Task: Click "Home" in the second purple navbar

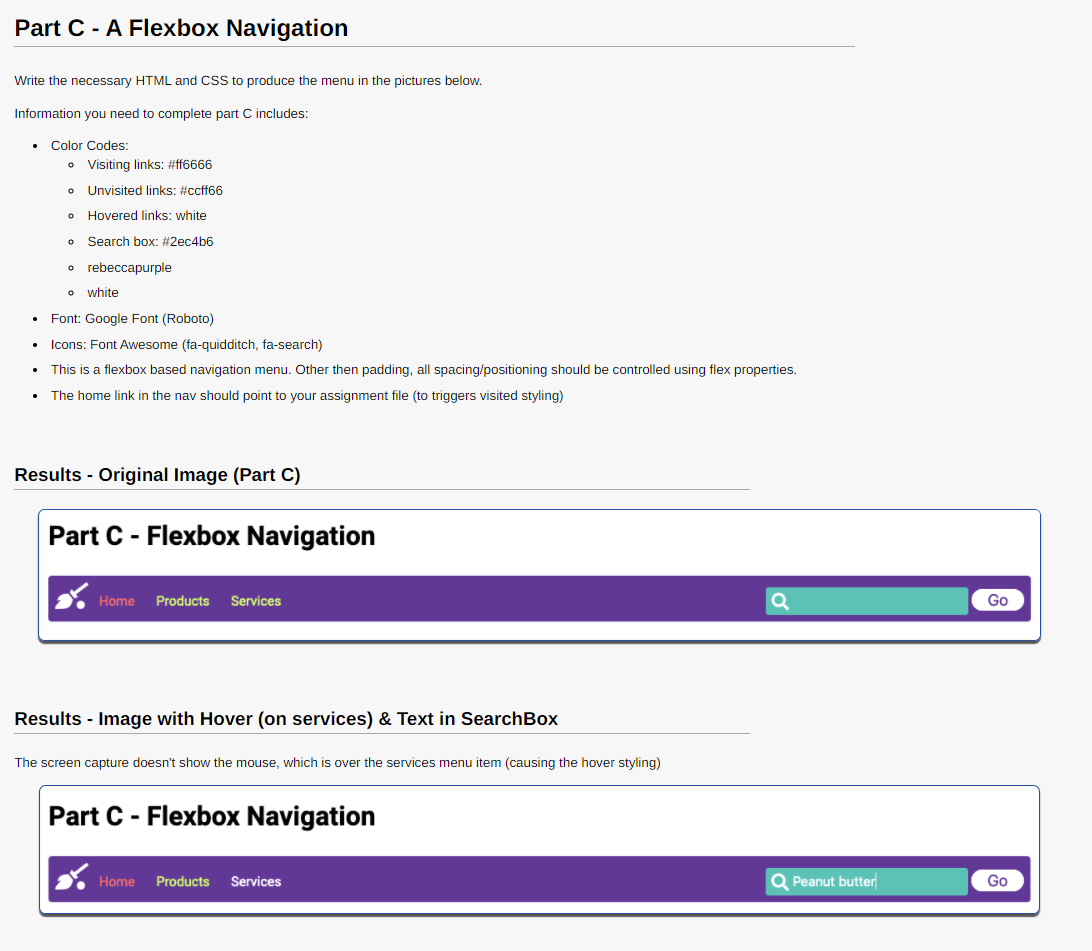Action: pyautogui.click(x=116, y=881)
